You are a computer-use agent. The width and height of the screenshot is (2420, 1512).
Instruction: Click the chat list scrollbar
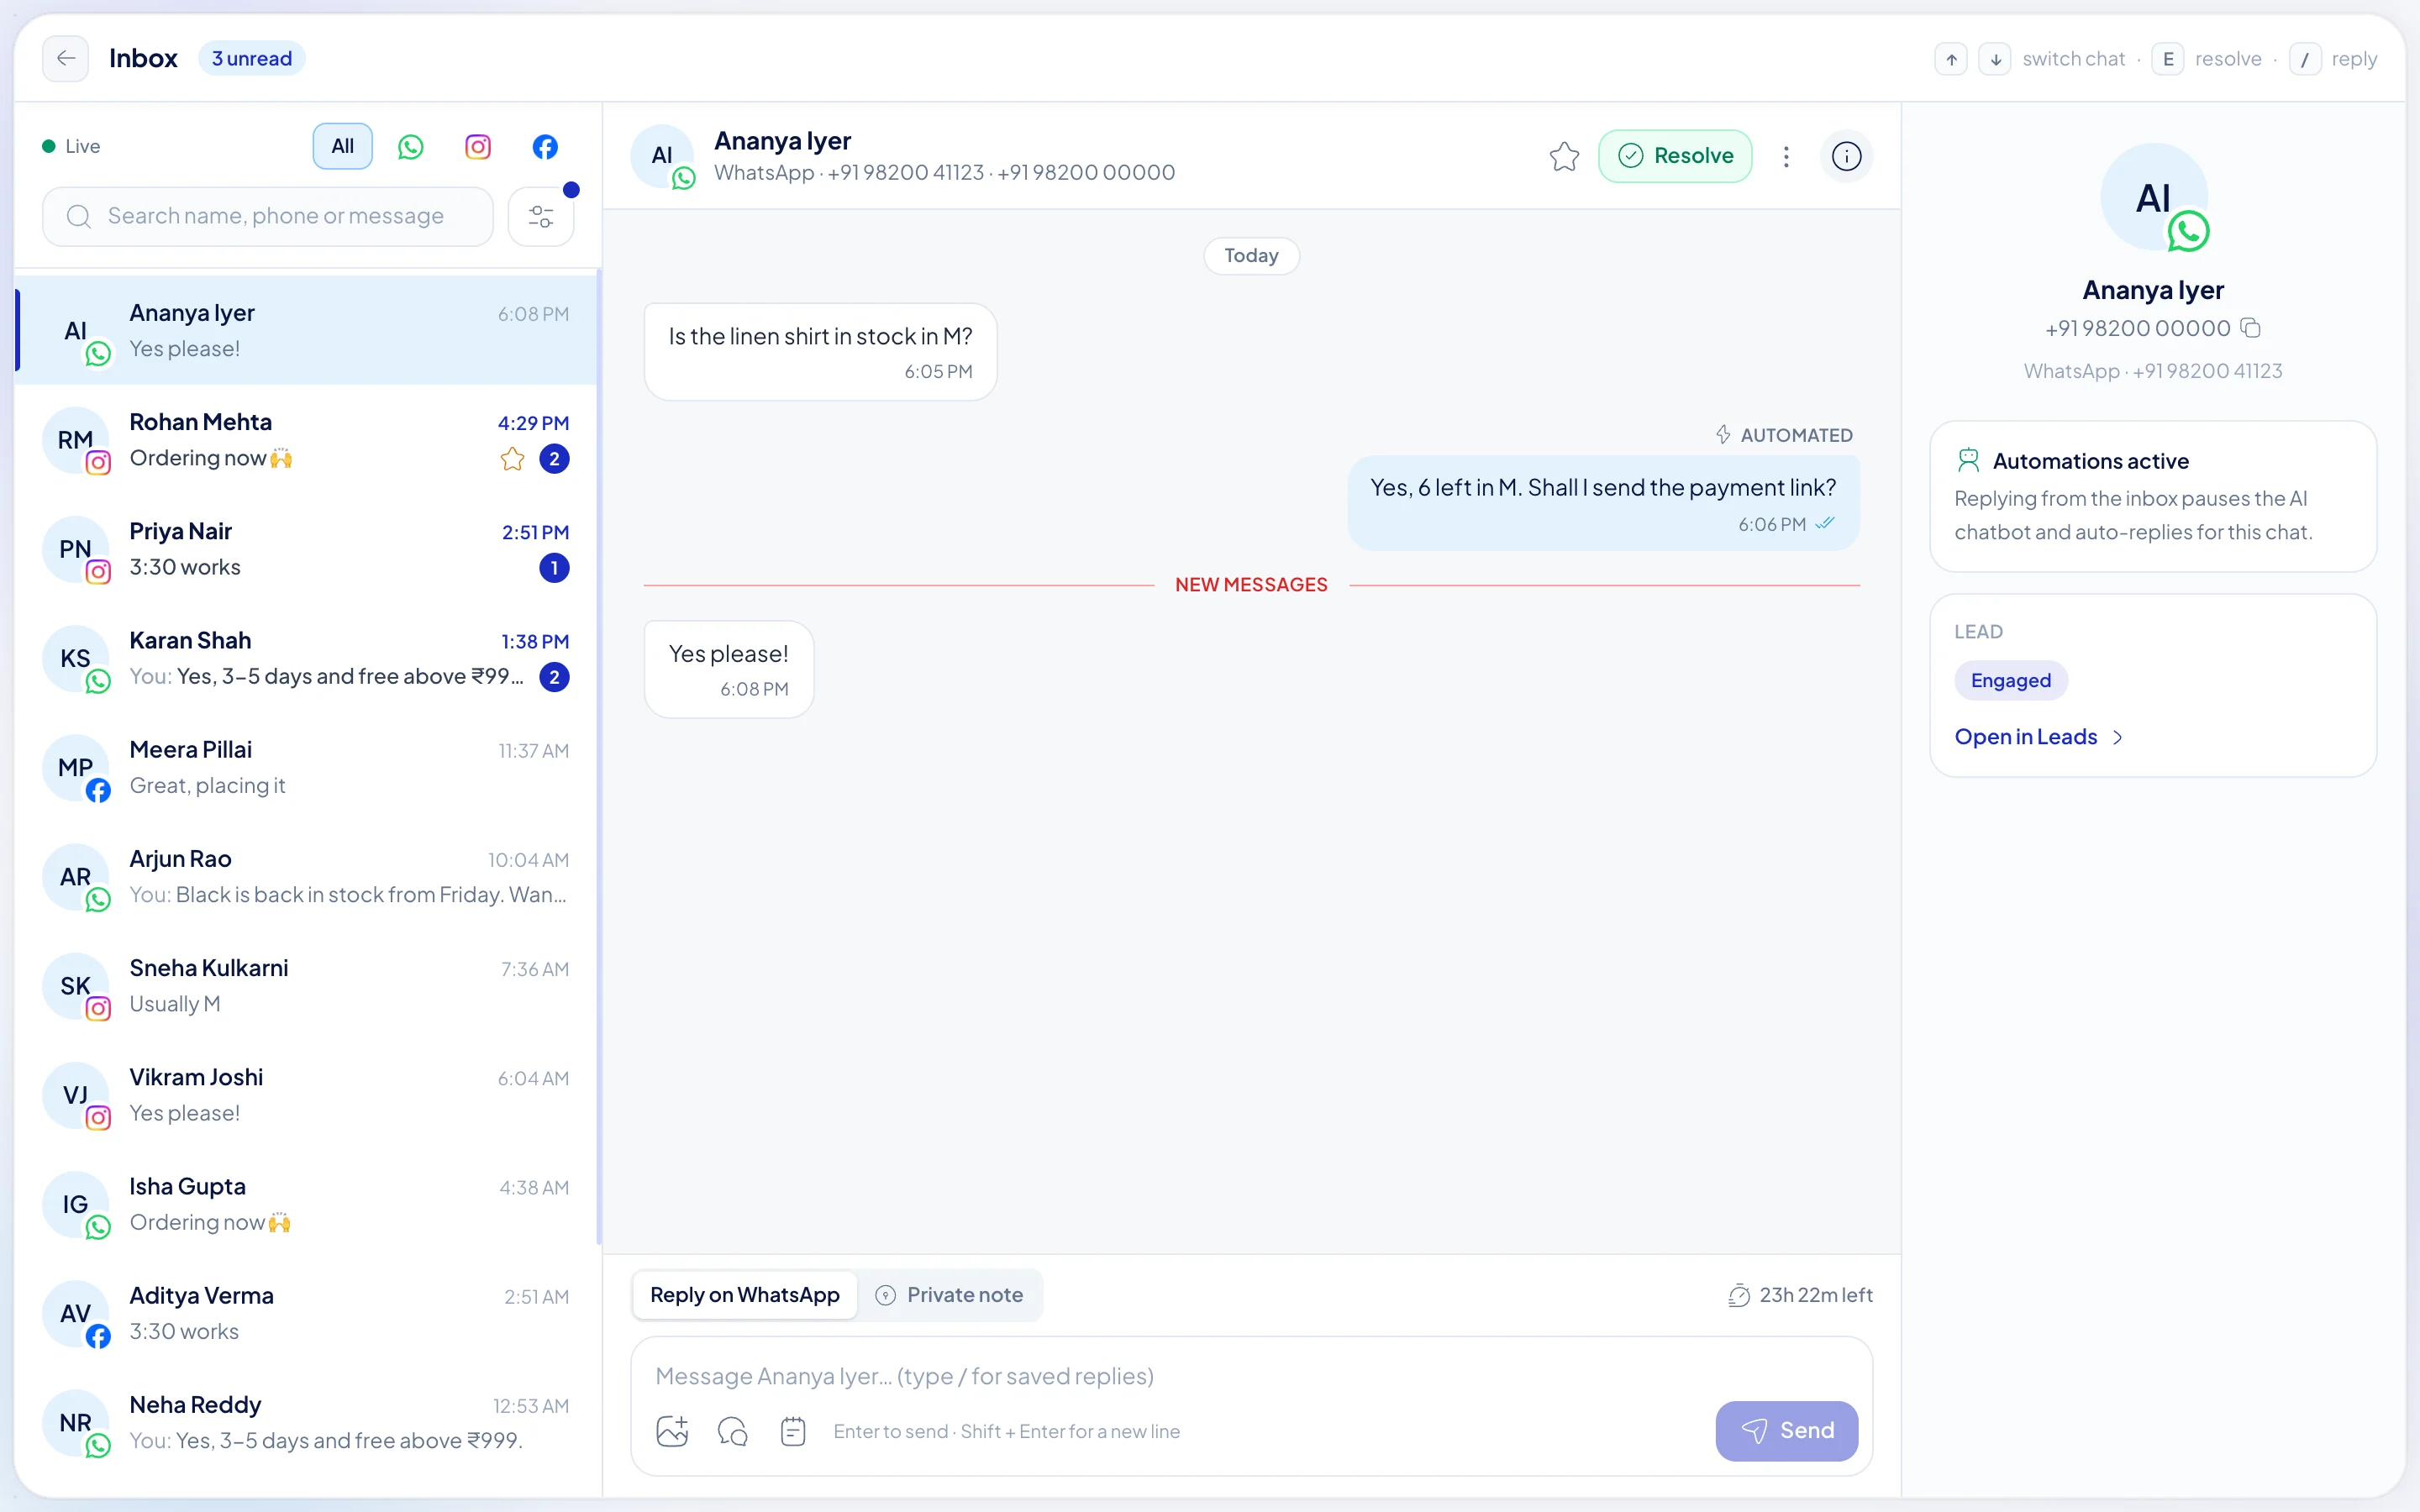coord(599,758)
